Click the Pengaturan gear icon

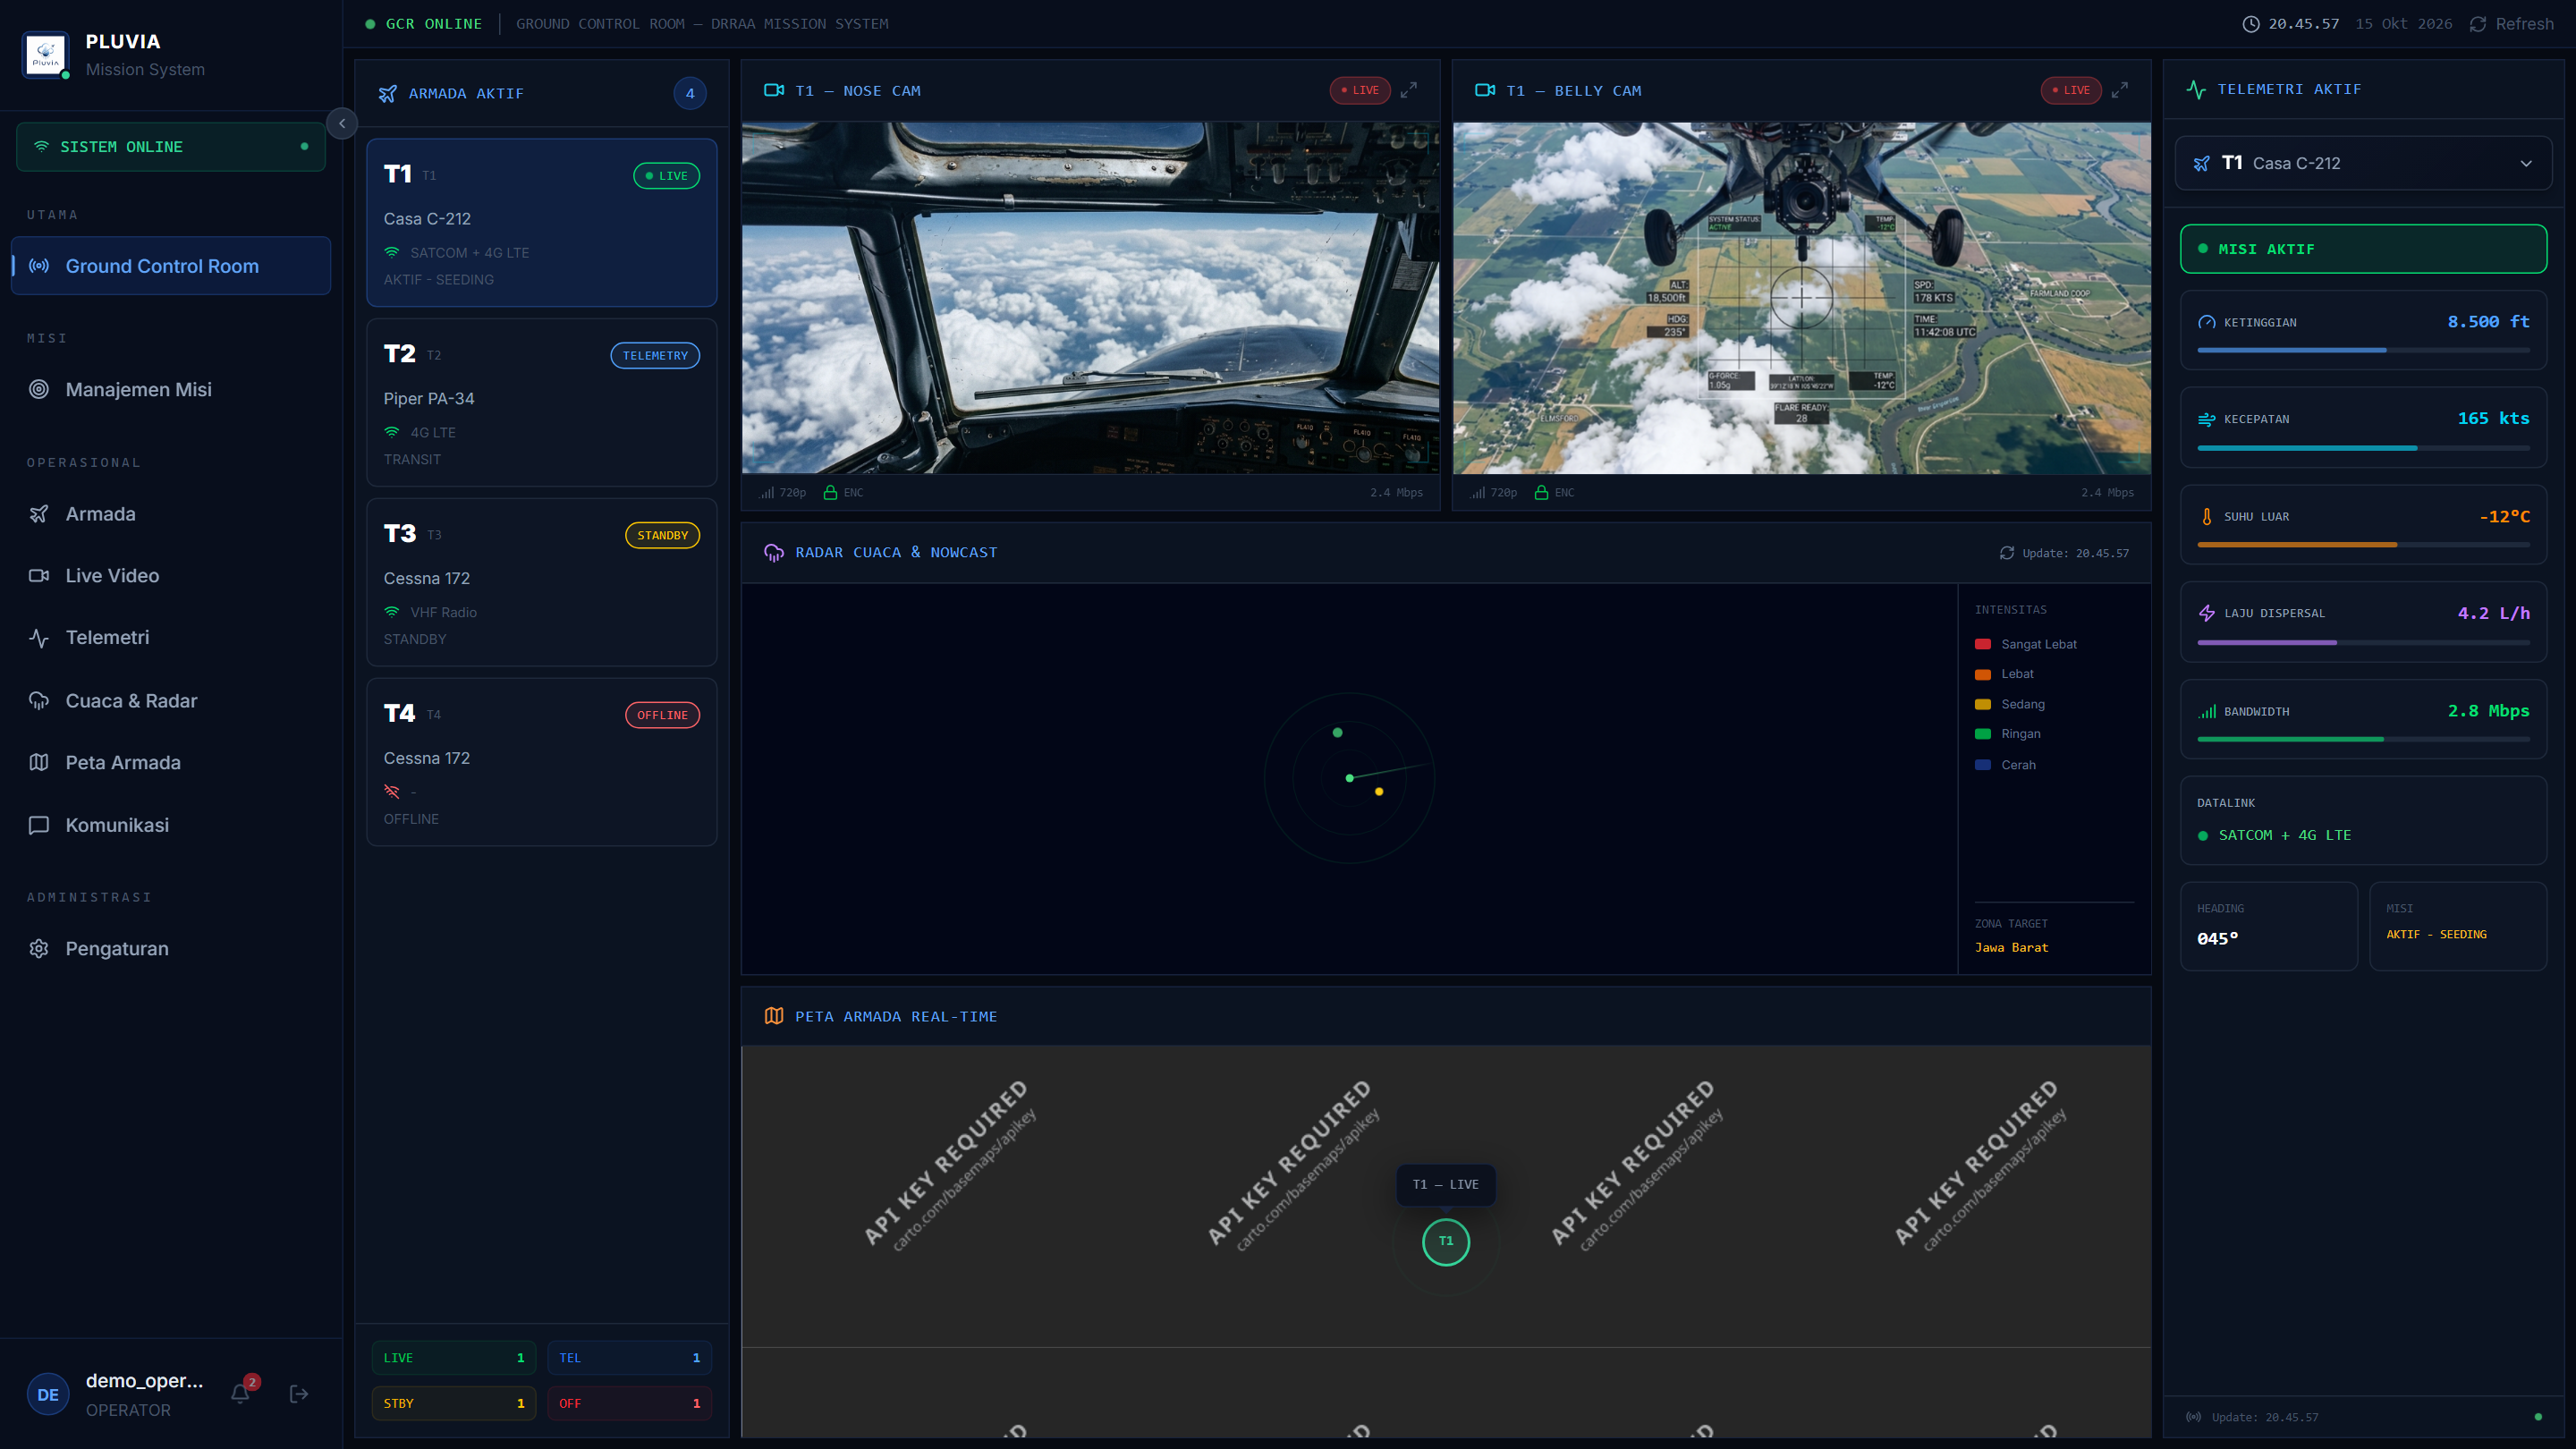click(39, 948)
